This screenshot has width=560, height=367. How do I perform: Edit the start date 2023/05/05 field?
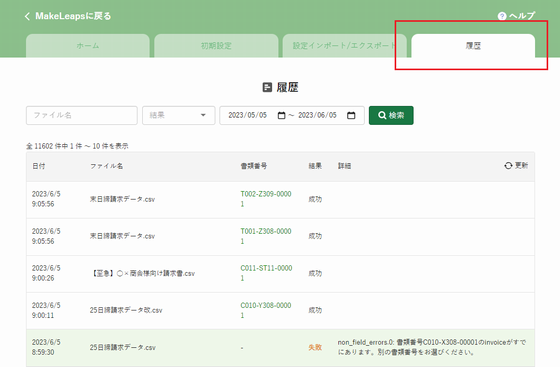248,115
